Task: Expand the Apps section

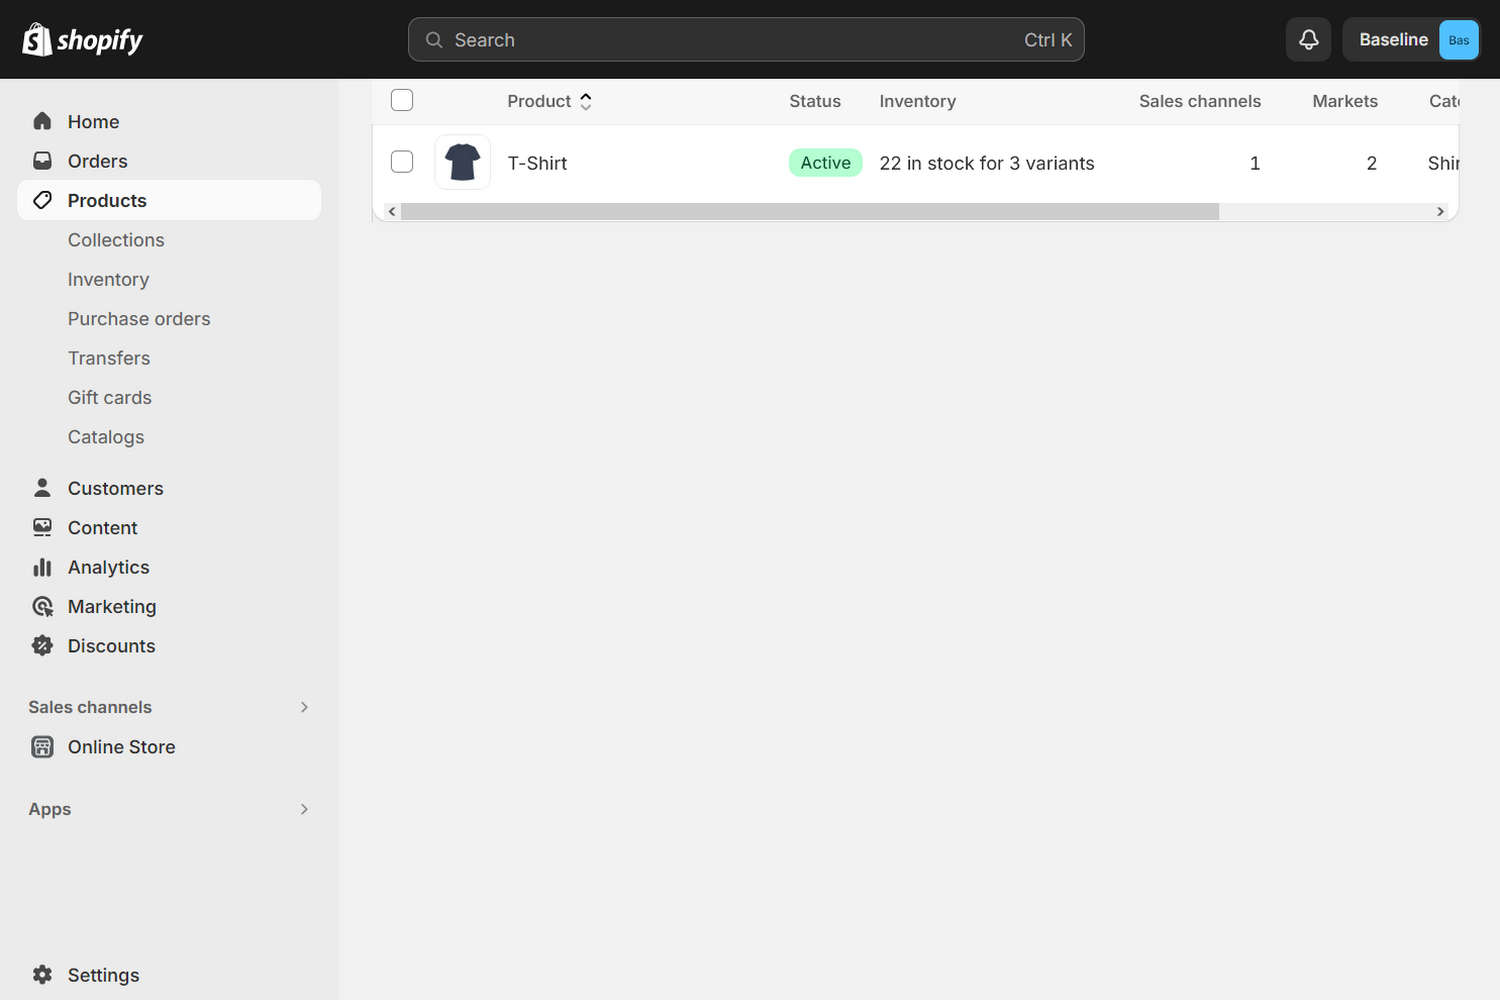Action: tap(304, 809)
